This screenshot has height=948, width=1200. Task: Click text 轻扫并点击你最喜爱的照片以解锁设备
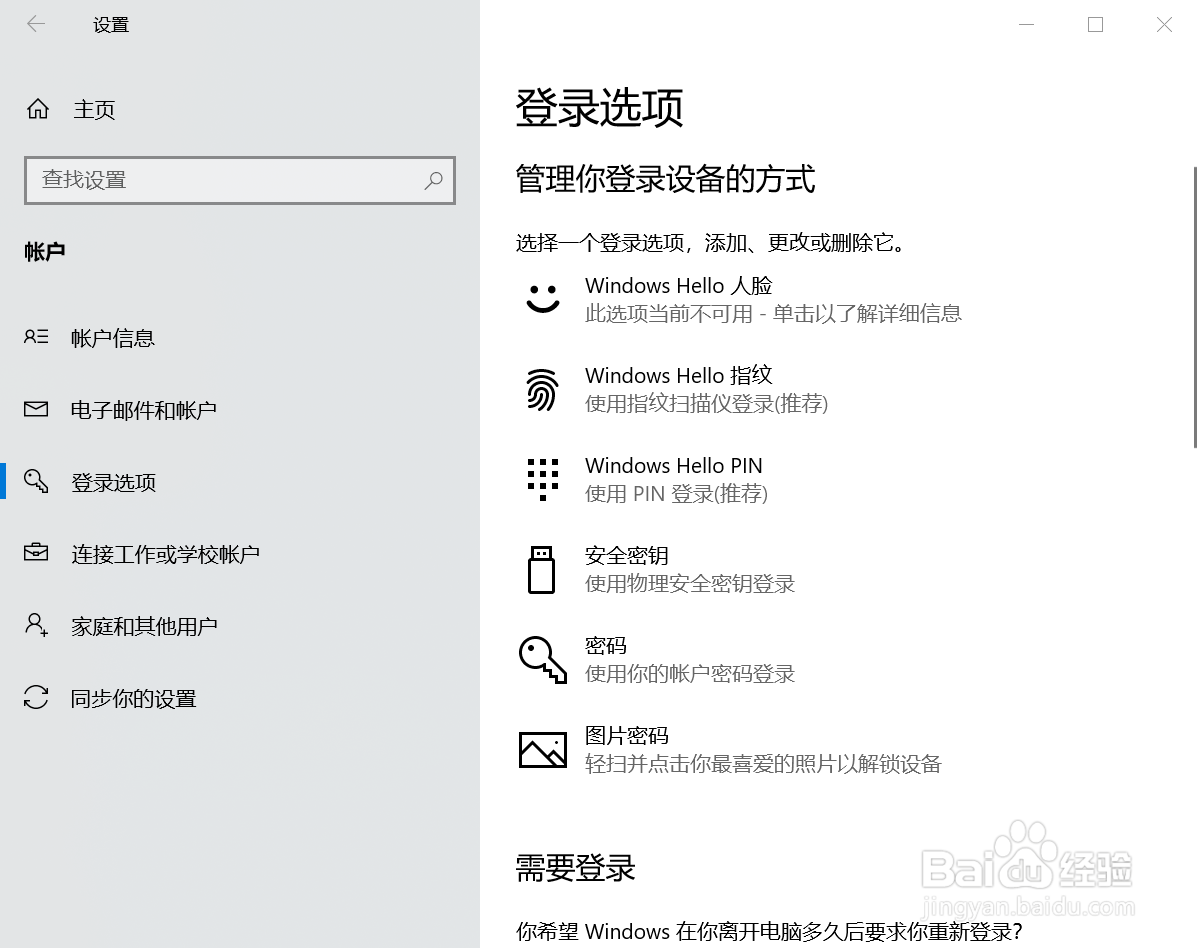coord(763,764)
